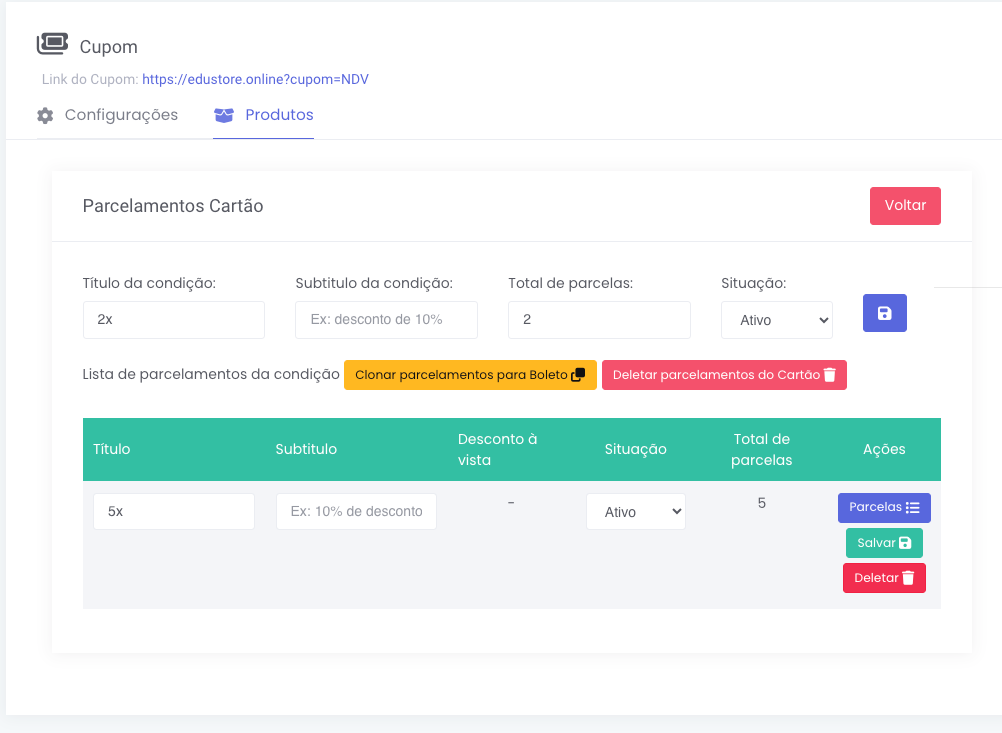The height and width of the screenshot is (733, 1002).
Task: Click the Produtos box icon
Action: pyautogui.click(x=224, y=115)
